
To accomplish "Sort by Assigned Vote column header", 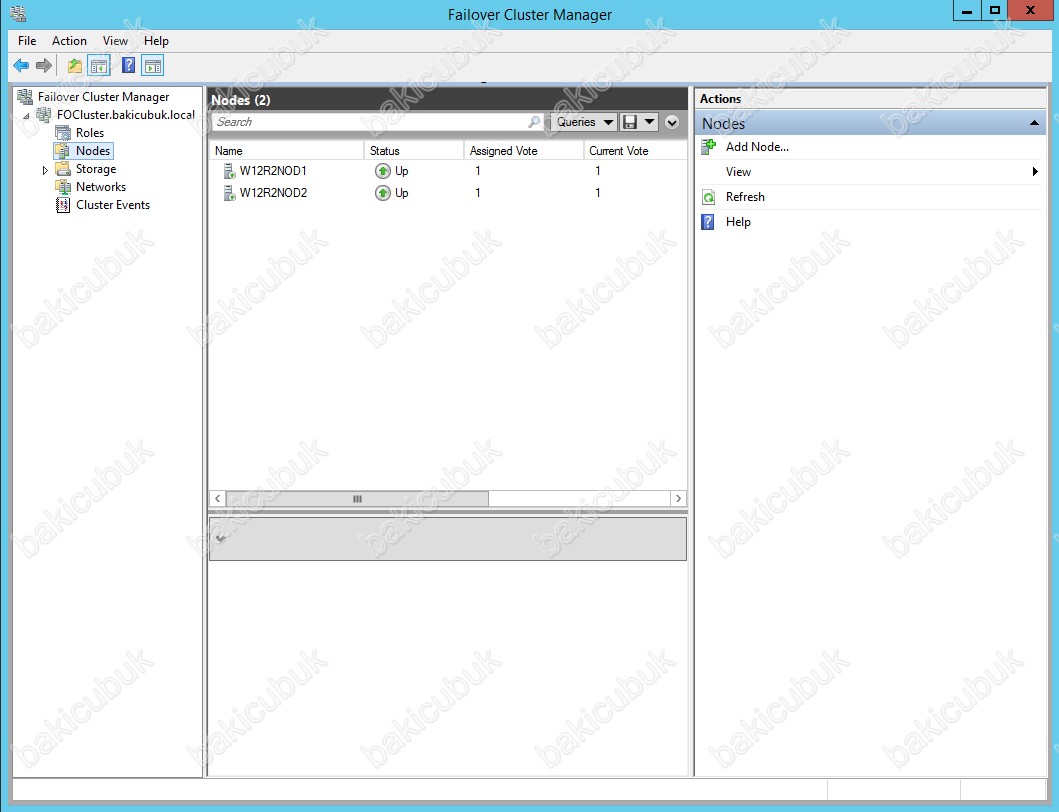I will click(524, 151).
